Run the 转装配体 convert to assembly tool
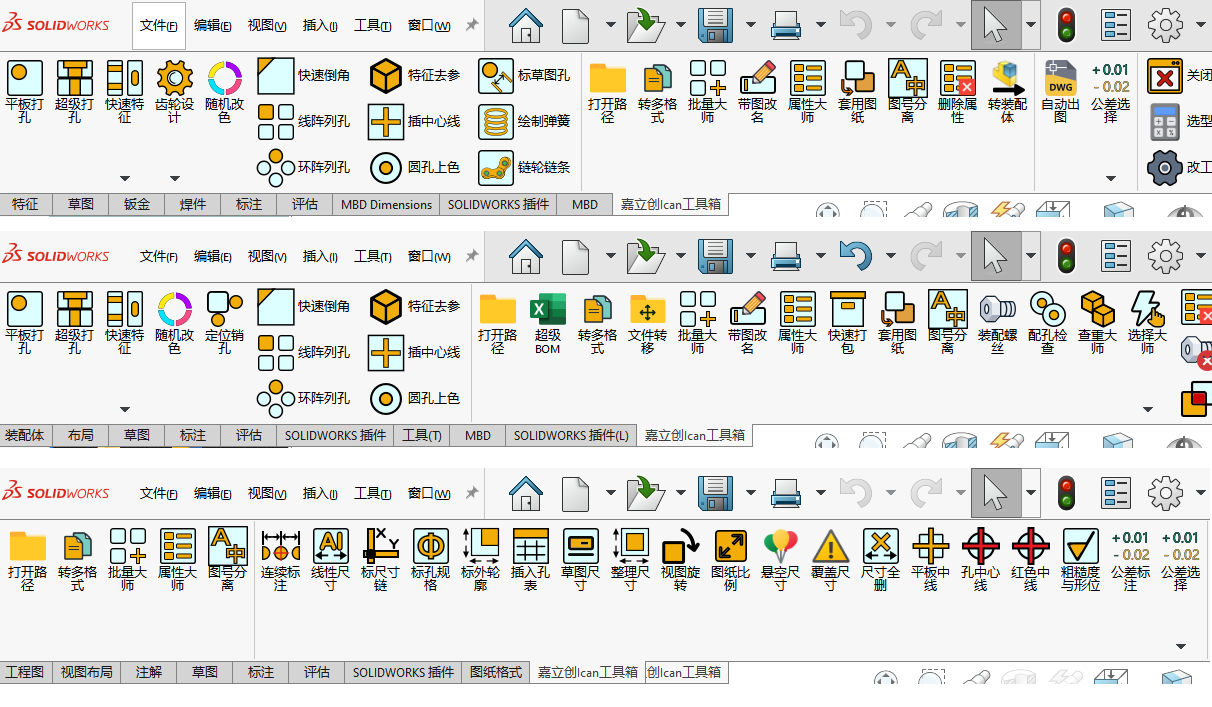This screenshot has width=1212, height=707. click(x=1007, y=92)
